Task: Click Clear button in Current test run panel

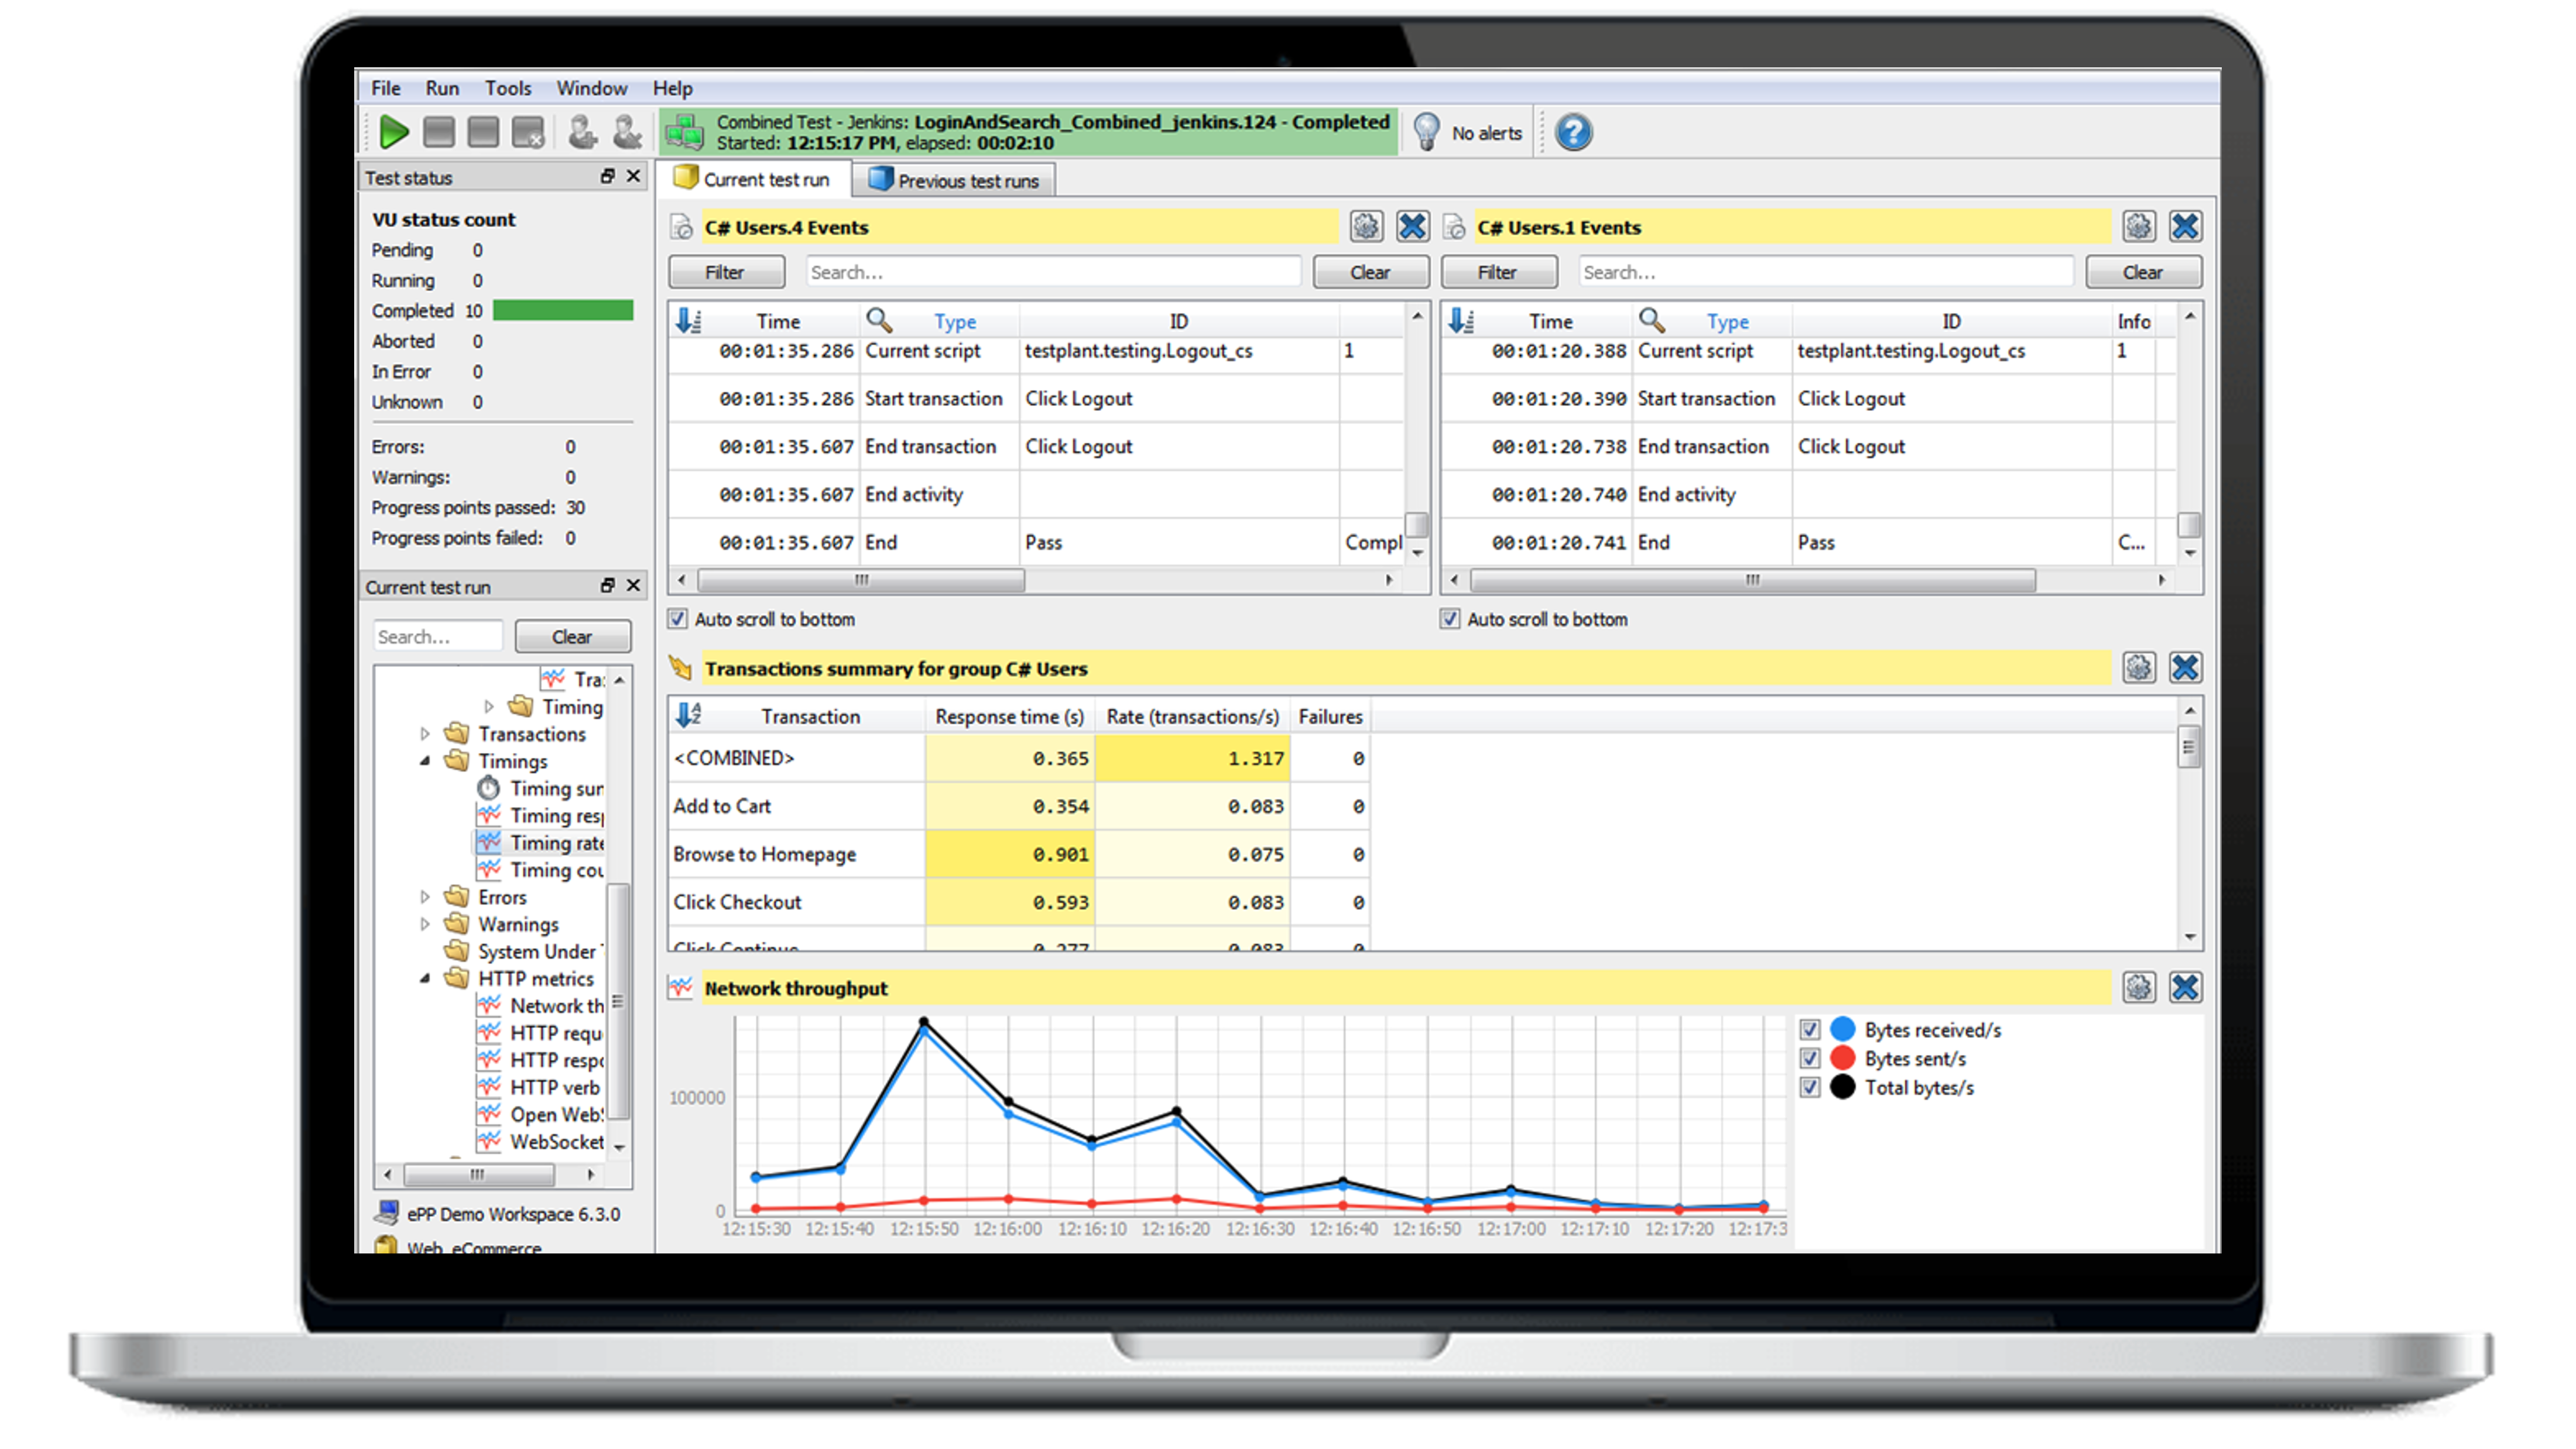Action: (x=572, y=637)
